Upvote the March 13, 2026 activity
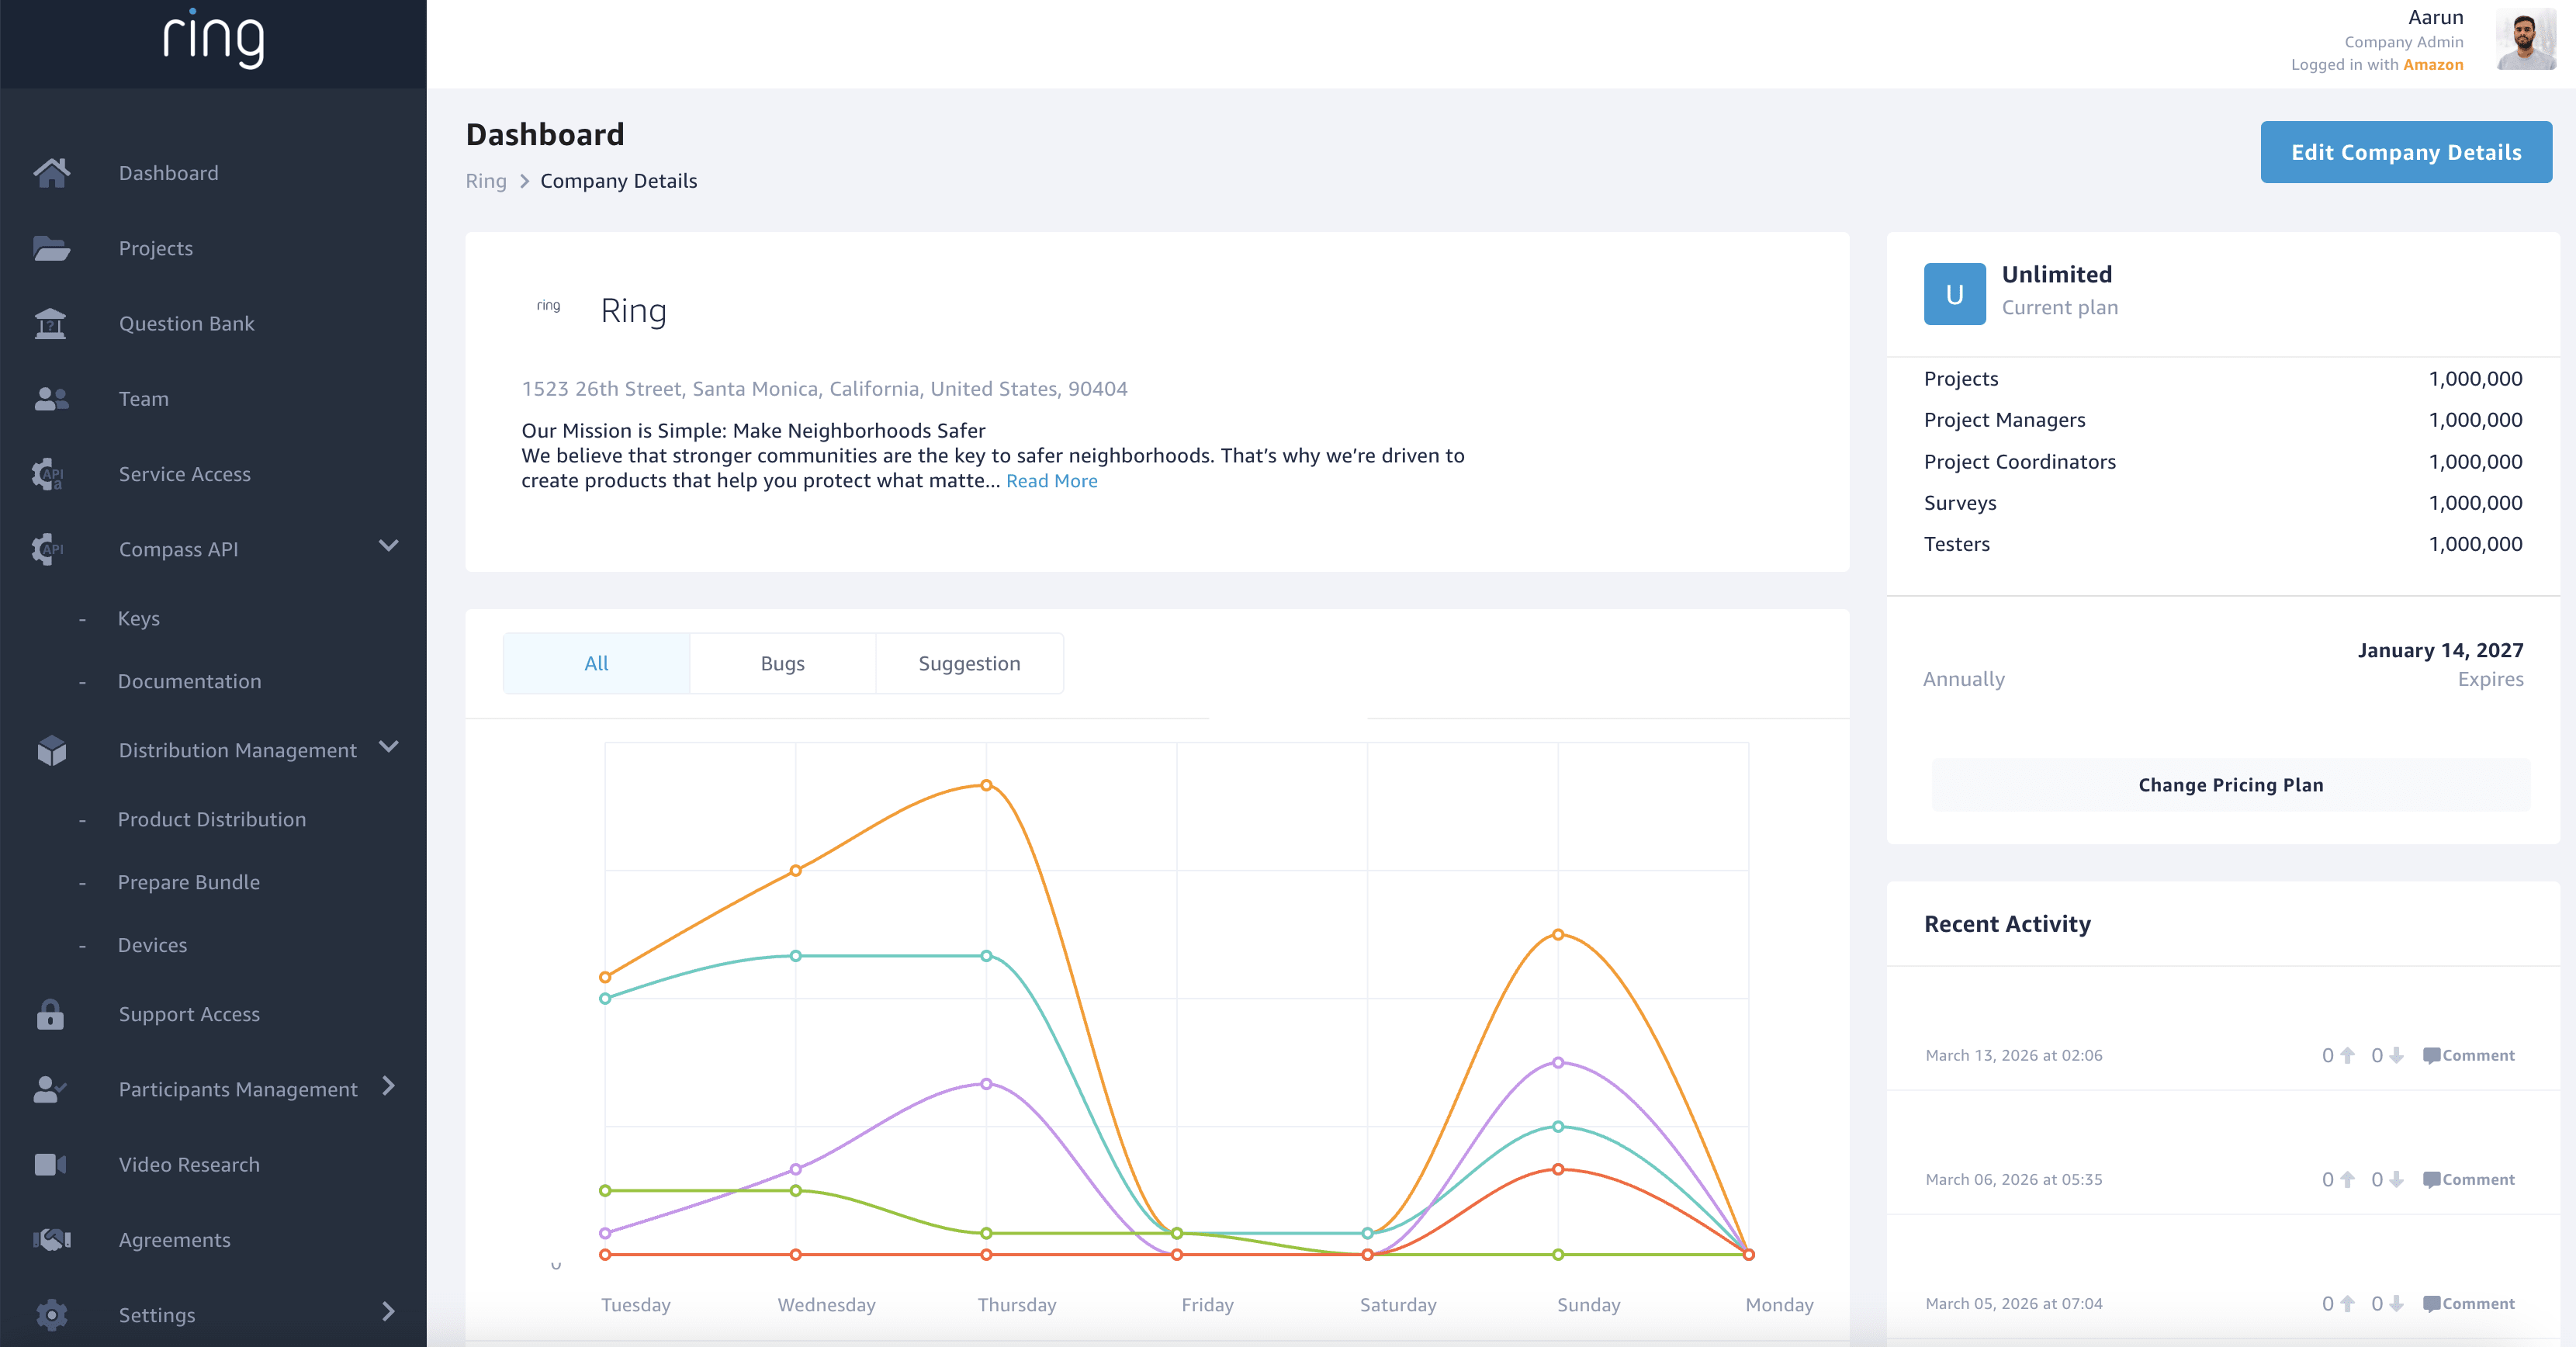This screenshot has width=2576, height=1347. click(x=2347, y=1055)
